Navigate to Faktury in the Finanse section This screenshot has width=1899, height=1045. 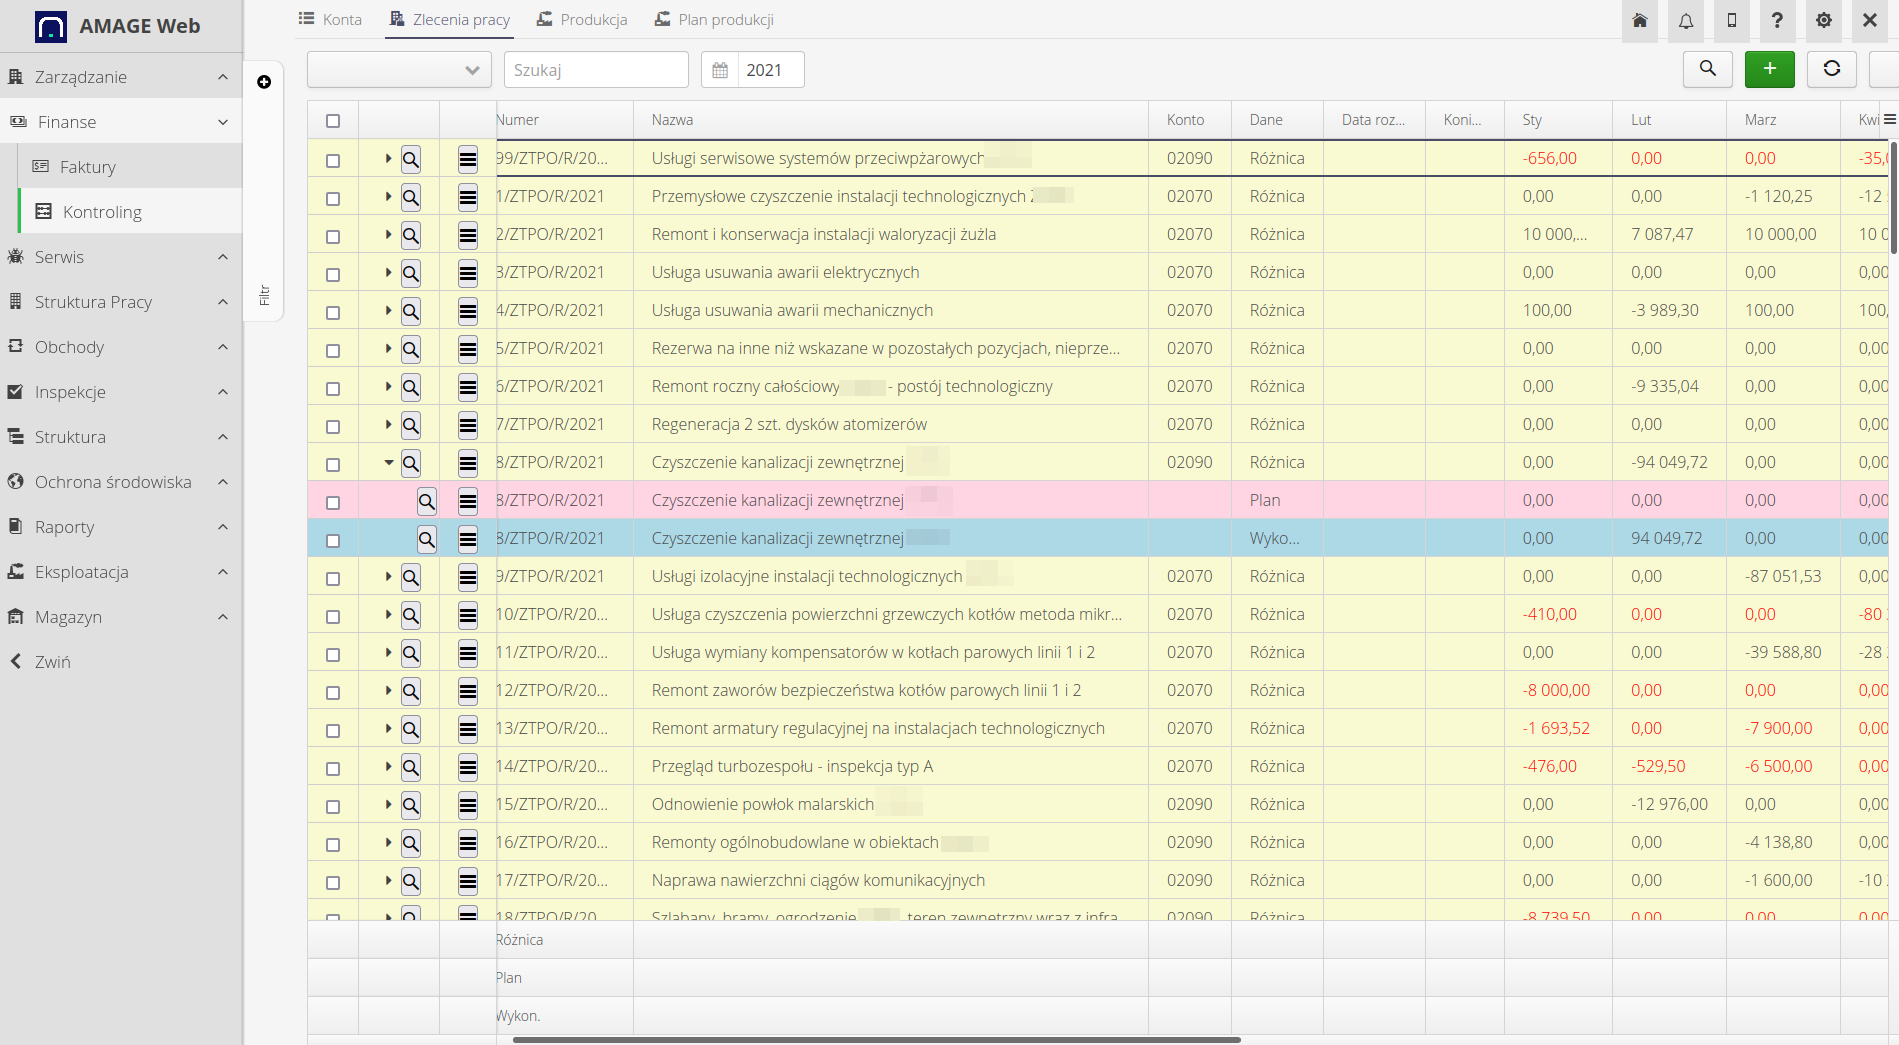(89, 166)
